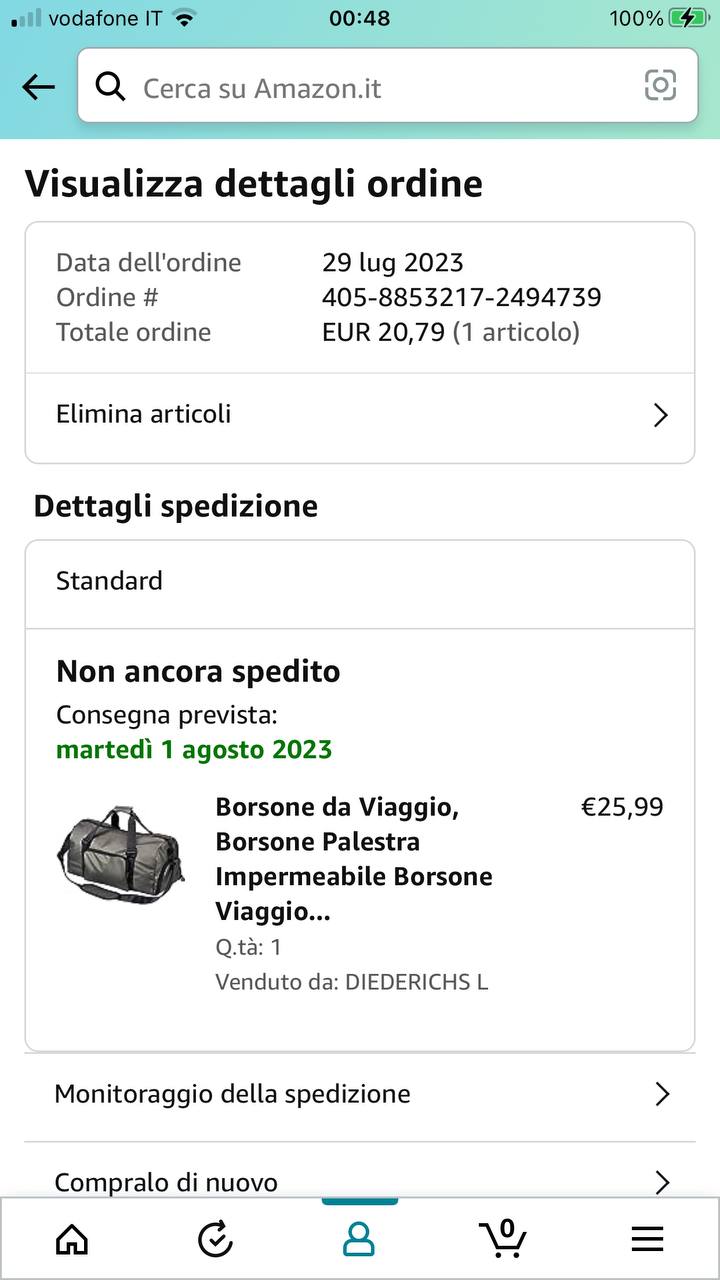Viewport: 720px width, 1280px height.
Task: Tap the duffel bag product thumbnail
Action: coord(120,851)
